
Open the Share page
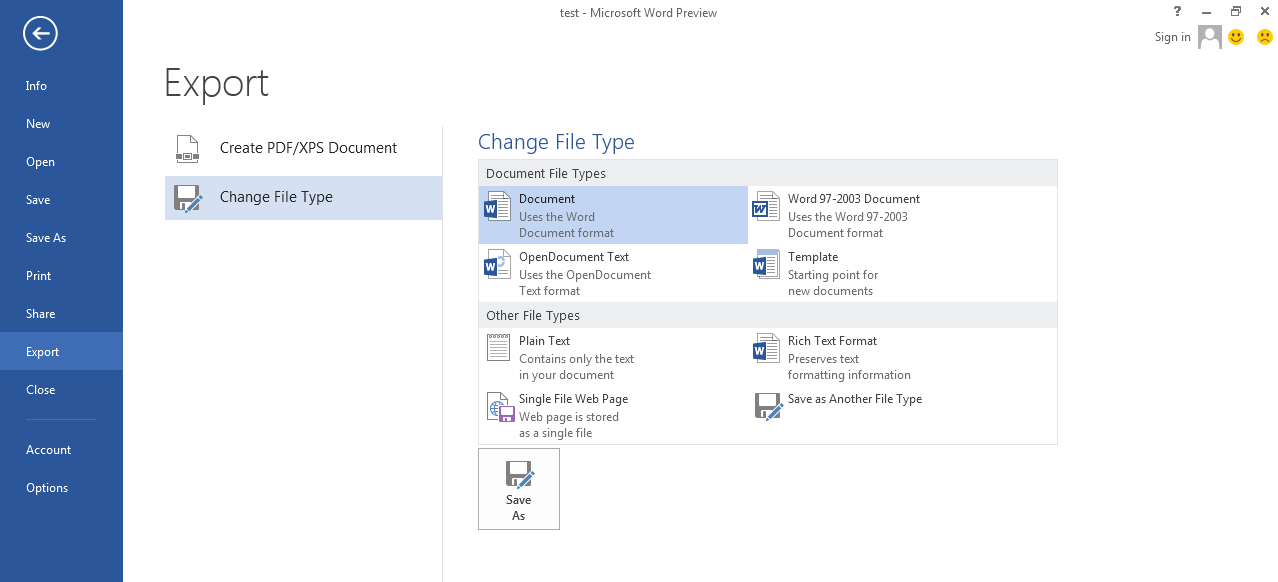(x=61, y=314)
